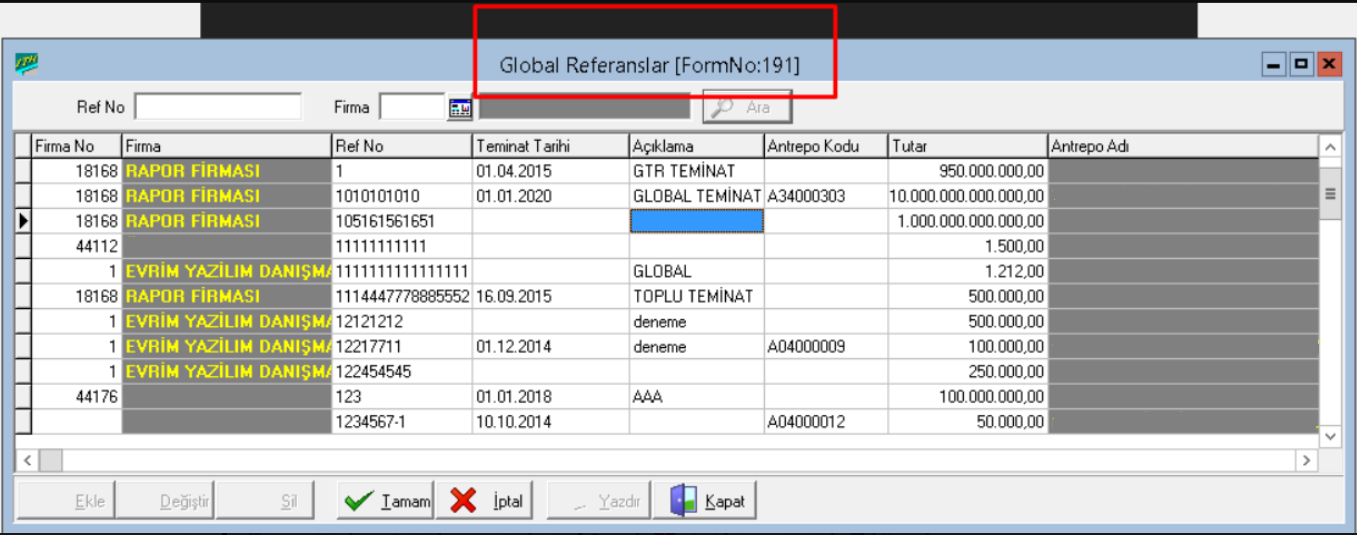Click date cell 01.01.2018
This screenshot has height=535, width=1357.
551,396
